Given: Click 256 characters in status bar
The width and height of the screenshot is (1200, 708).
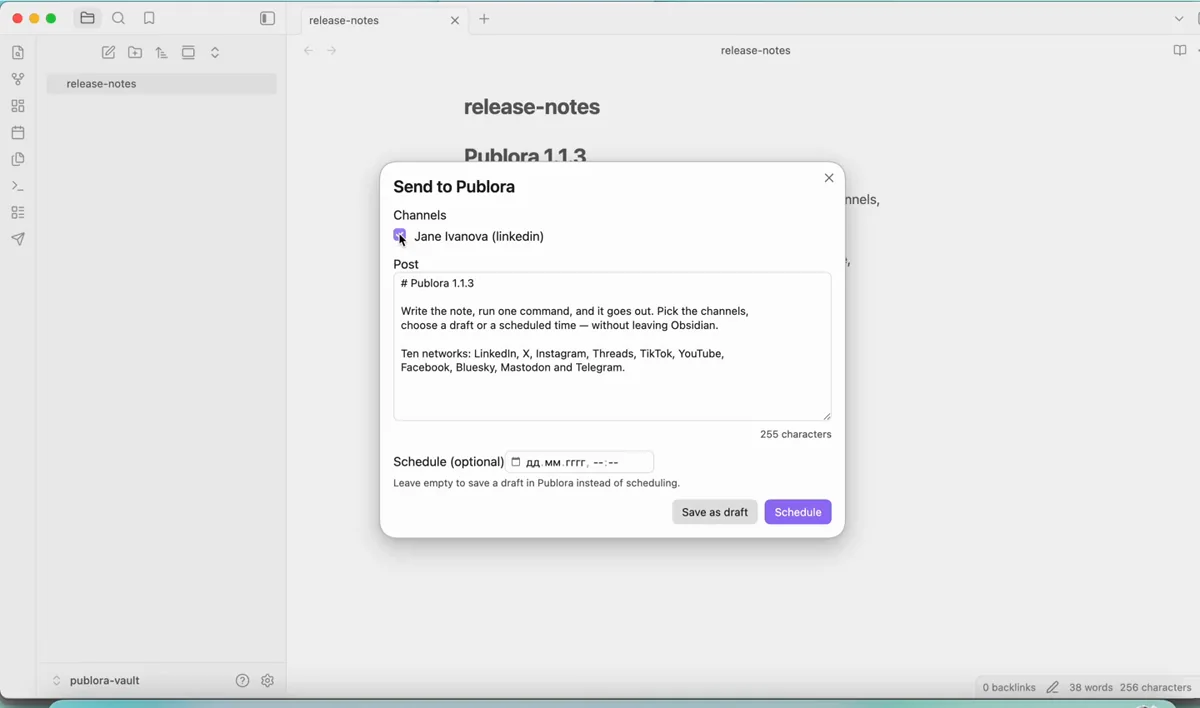Looking at the screenshot, I should (1156, 688).
